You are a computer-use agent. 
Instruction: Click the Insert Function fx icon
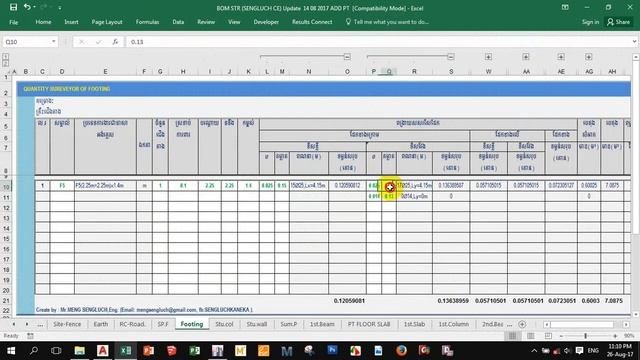click(115, 42)
